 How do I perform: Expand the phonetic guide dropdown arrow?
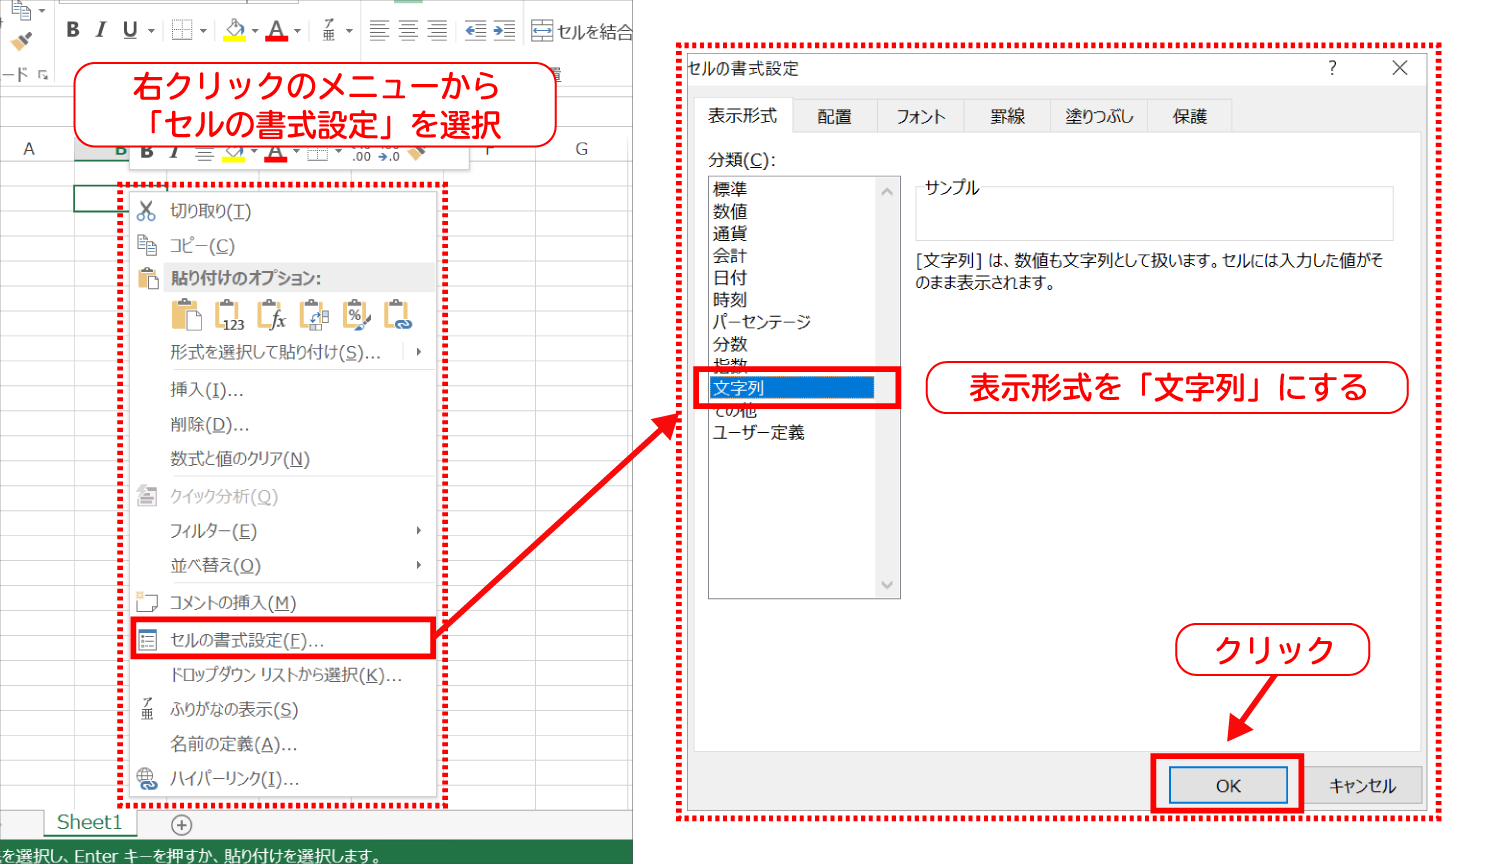coord(349,31)
